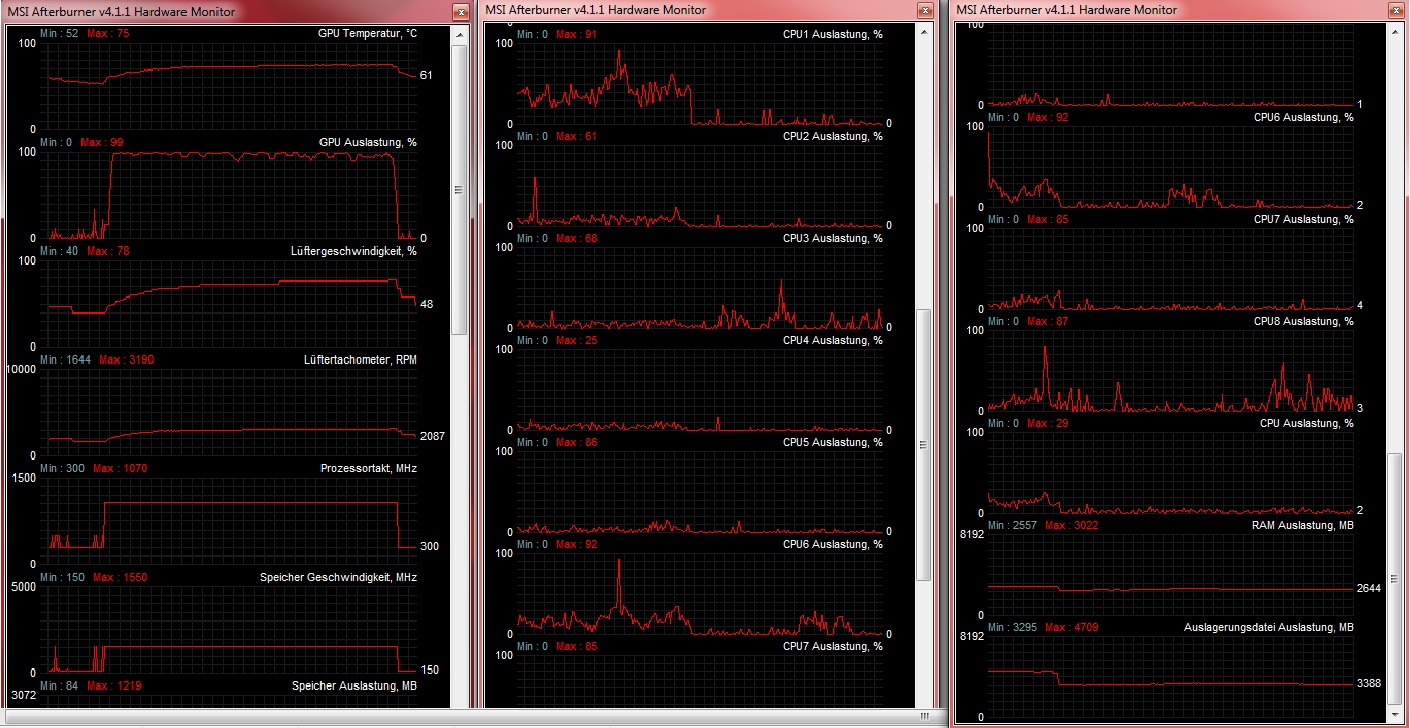The height and width of the screenshot is (728, 1410).
Task: Select the 'Speicher Geschwindigkeit, MHz' graph label
Action: point(338,578)
